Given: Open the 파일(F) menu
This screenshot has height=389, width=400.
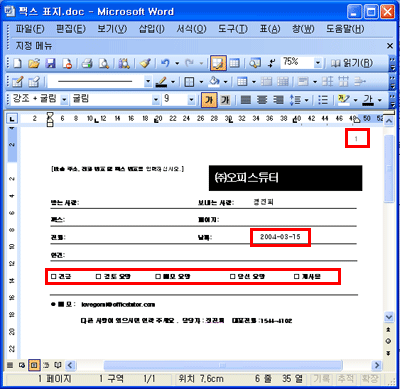Looking at the screenshot, I should [x=30, y=29].
